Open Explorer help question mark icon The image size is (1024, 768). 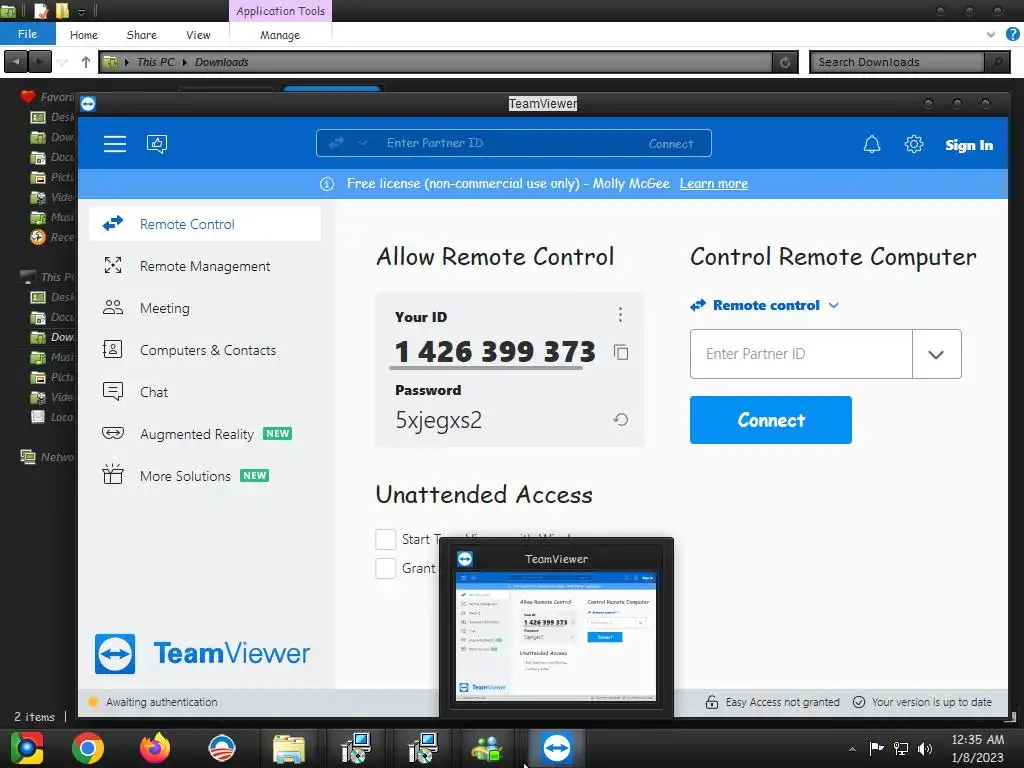(x=1013, y=35)
